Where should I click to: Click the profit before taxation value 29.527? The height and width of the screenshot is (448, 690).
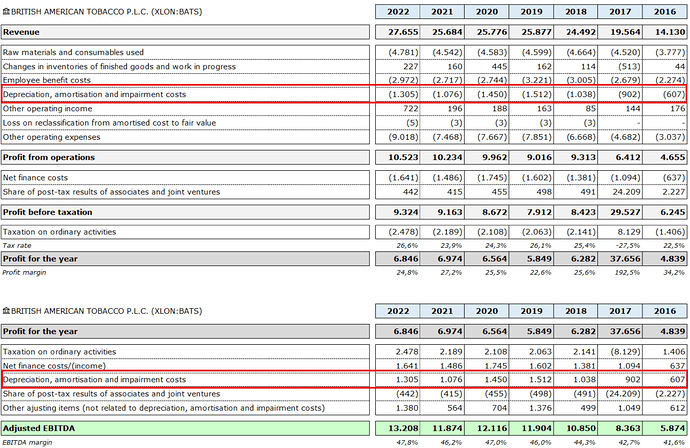point(625,212)
